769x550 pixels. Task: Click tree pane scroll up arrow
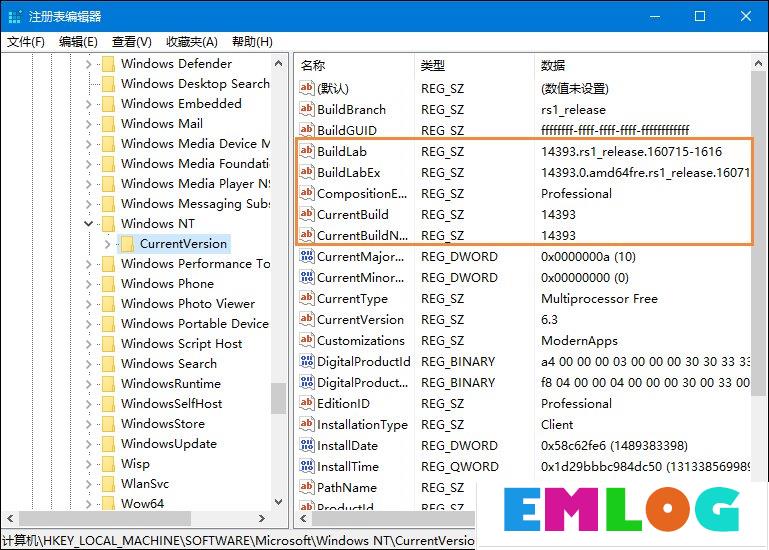click(279, 63)
